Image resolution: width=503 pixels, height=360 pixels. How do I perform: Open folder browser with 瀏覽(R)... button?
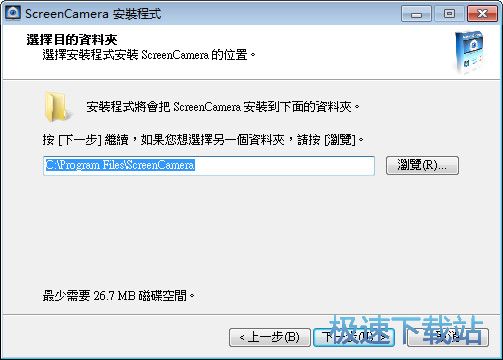[422, 166]
